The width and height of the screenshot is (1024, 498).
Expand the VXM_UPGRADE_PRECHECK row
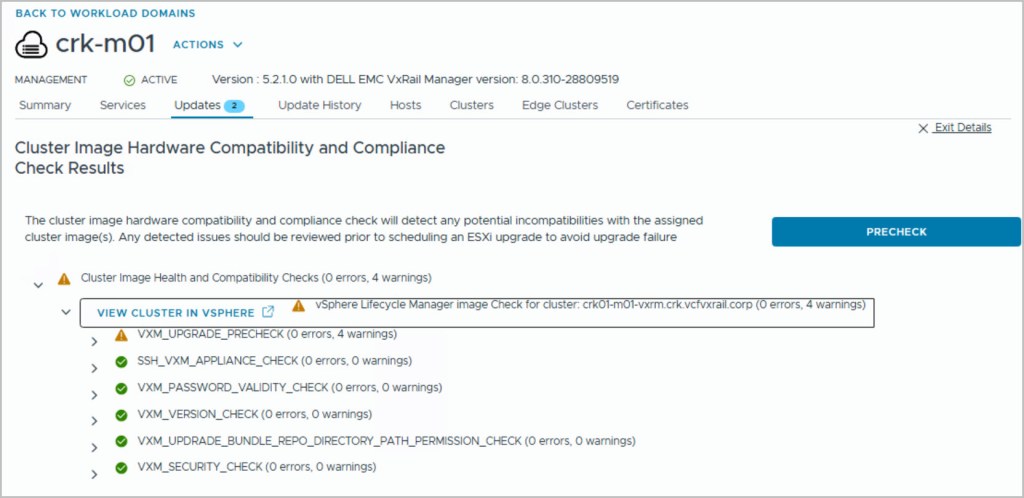(94, 342)
